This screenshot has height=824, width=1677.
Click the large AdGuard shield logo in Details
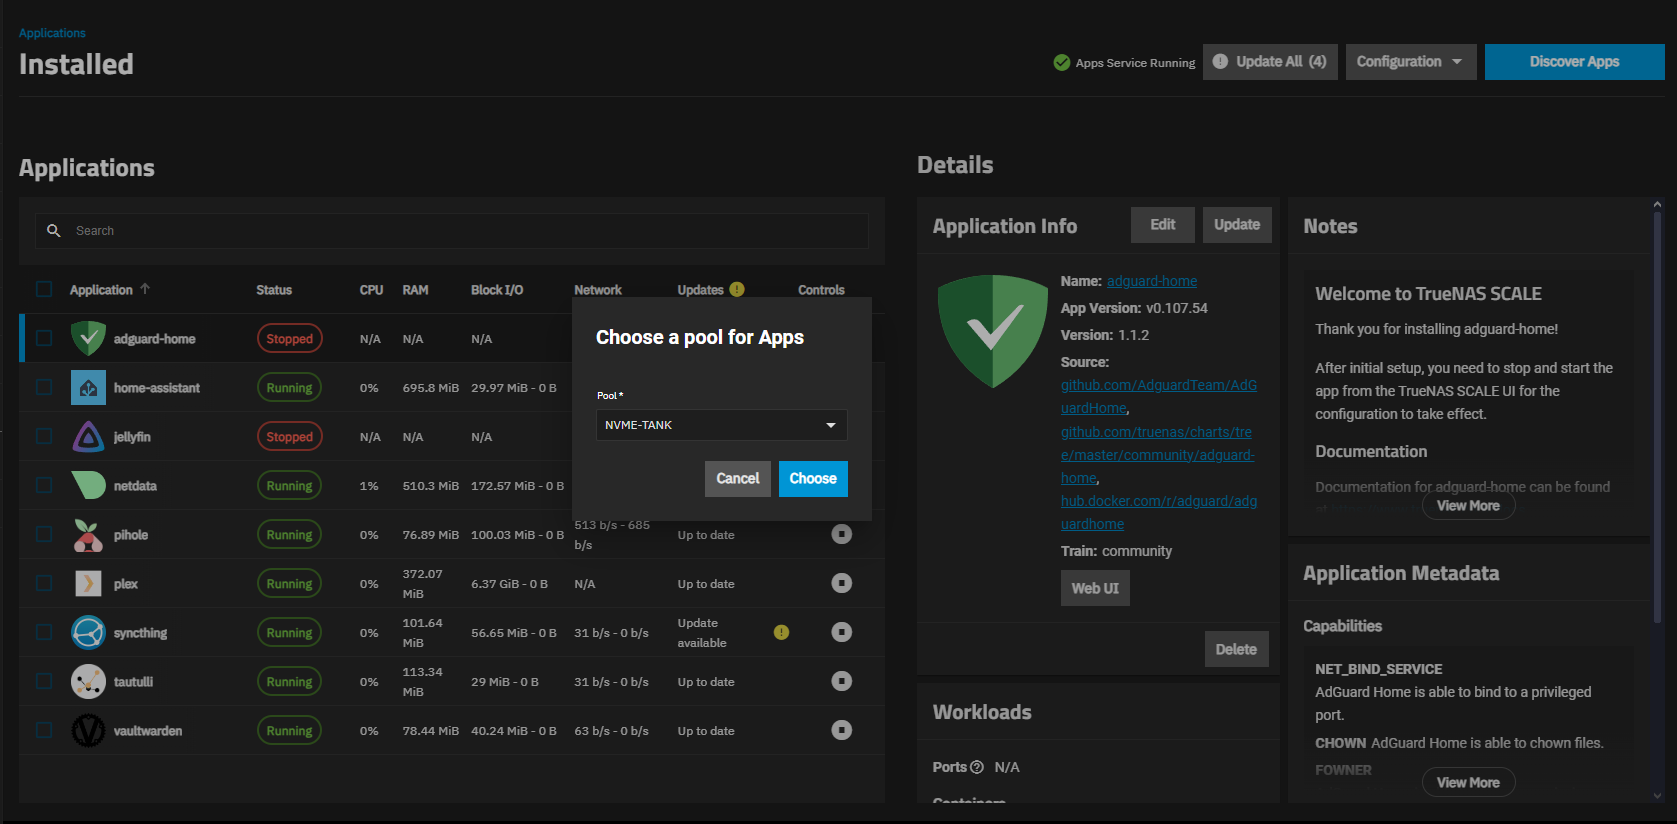[992, 331]
